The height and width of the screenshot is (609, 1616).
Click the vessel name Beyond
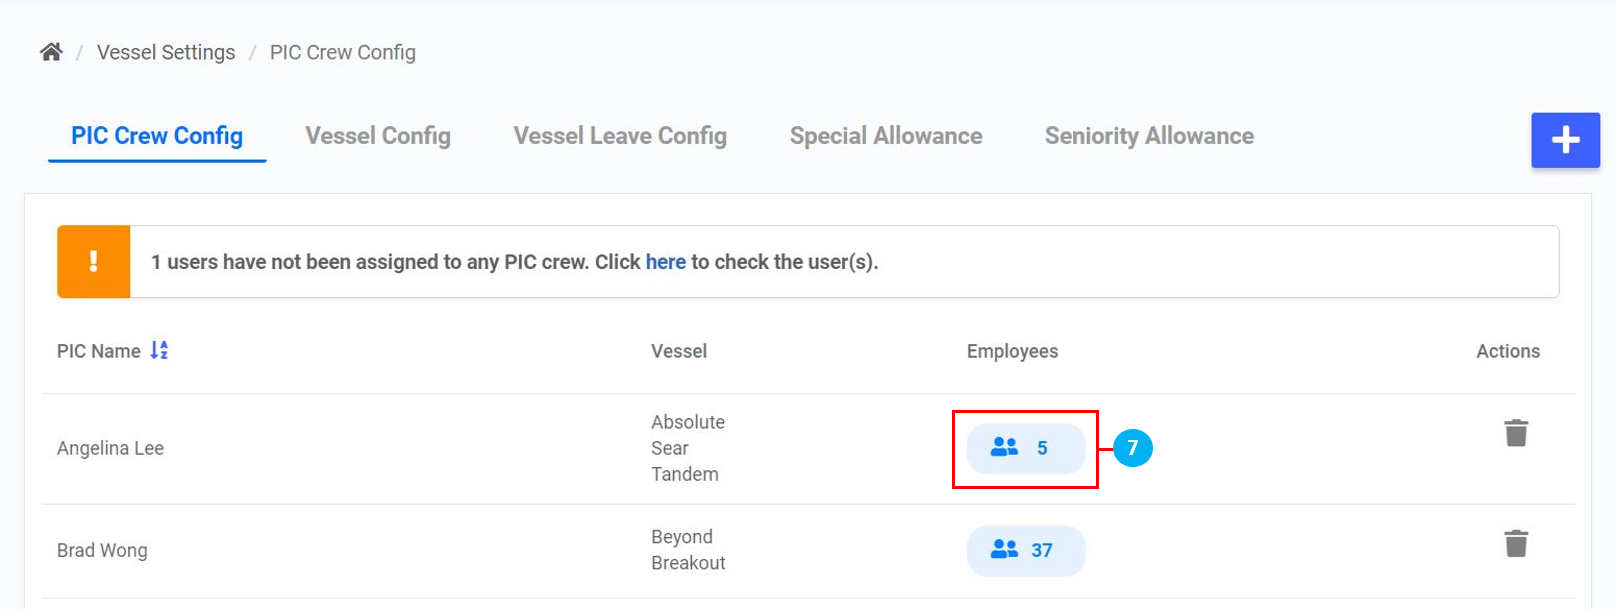pos(682,537)
